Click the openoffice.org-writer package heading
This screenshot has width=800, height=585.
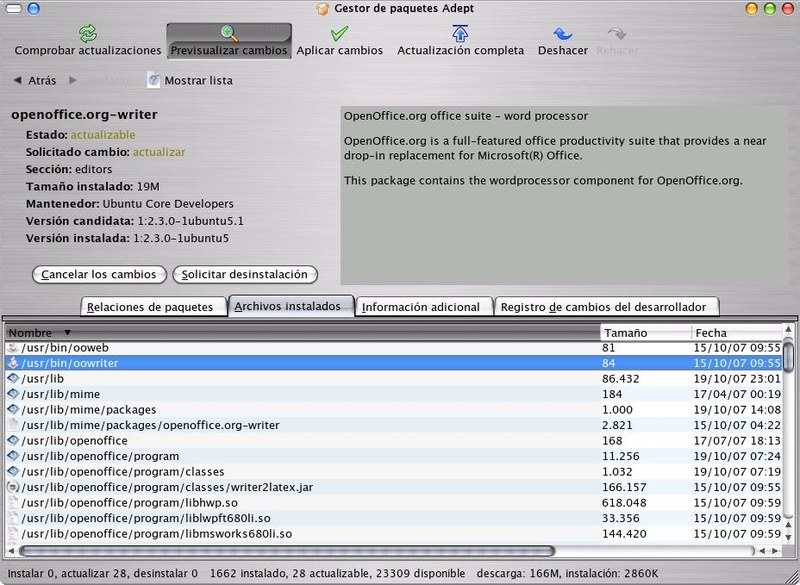click(x=84, y=115)
